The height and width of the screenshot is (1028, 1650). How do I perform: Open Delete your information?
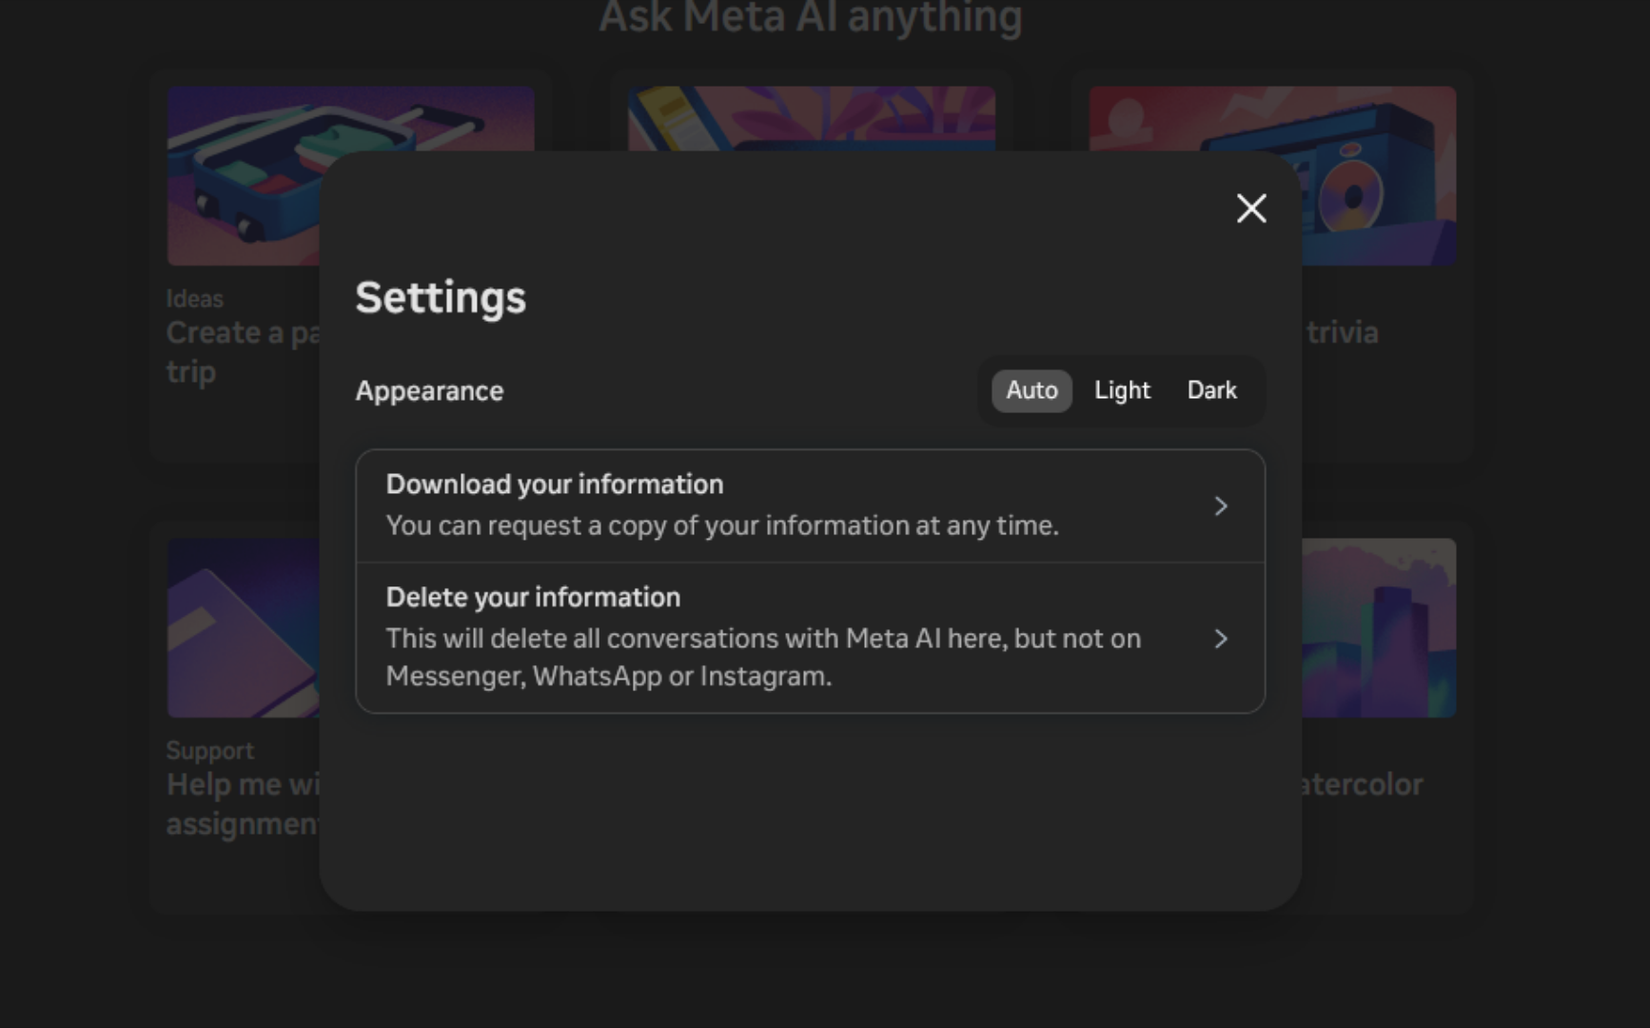(x=533, y=598)
